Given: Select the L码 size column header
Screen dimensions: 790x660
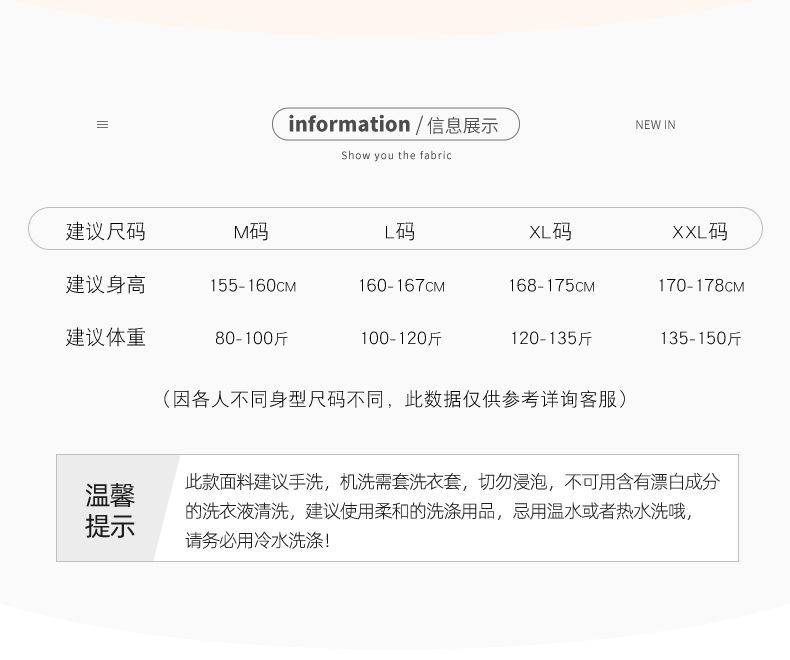Looking at the screenshot, I should click(400, 232).
